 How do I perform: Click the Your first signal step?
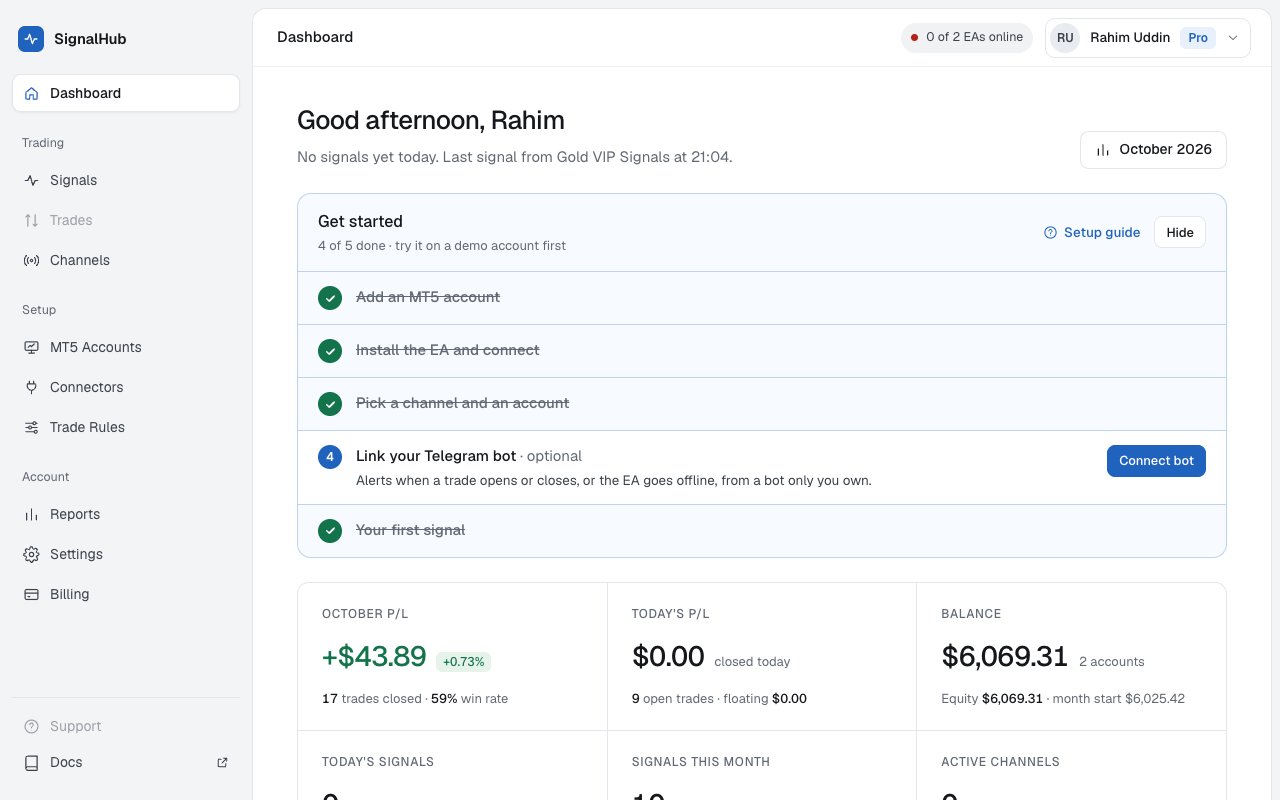click(x=762, y=531)
